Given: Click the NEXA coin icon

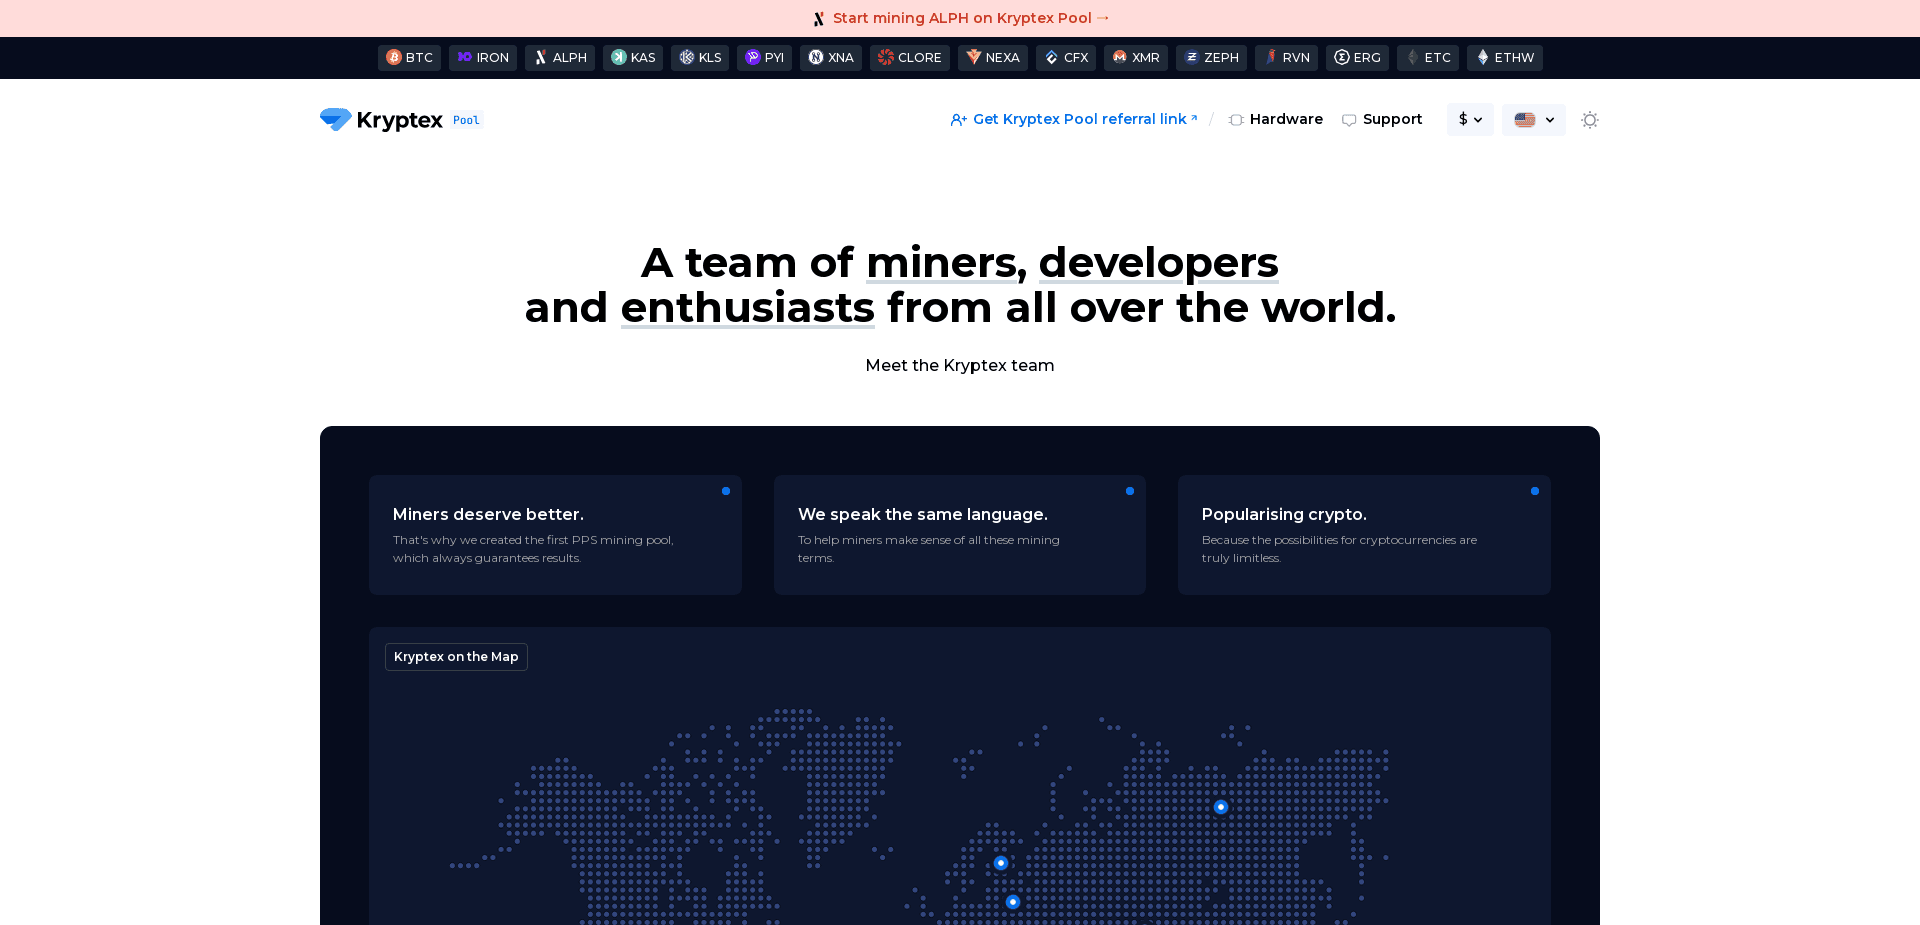Looking at the screenshot, I should (x=972, y=58).
